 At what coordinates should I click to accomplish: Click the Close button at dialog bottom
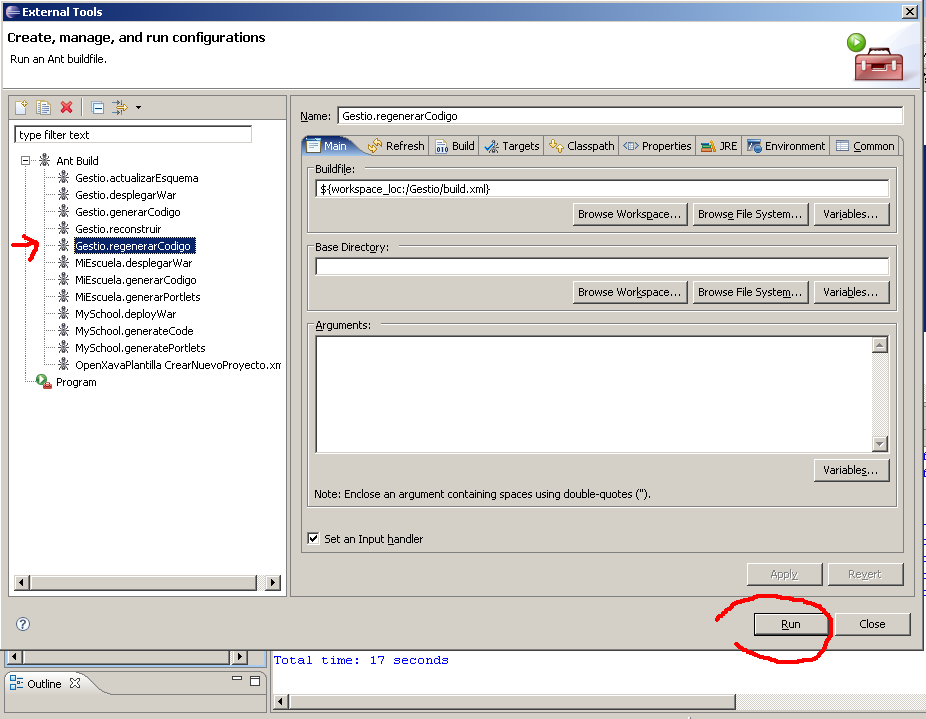[872, 624]
